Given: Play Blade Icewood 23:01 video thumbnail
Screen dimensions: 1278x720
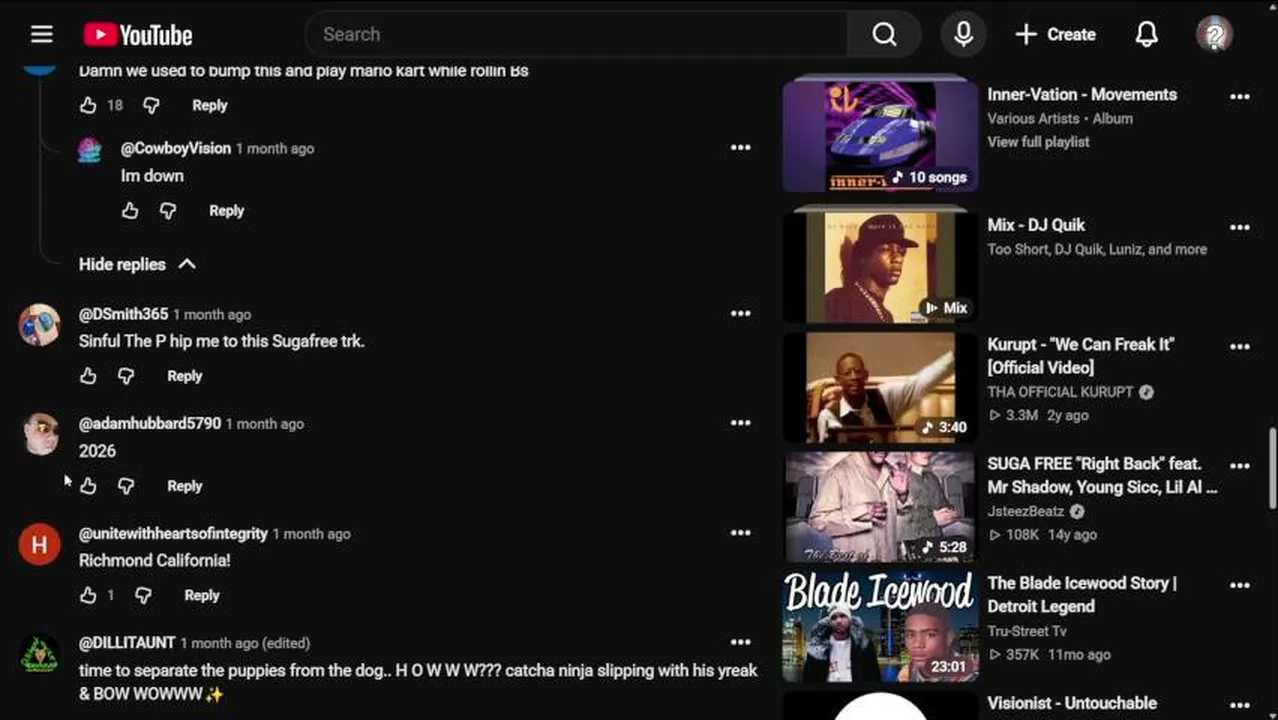Looking at the screenshot, I should tap(880, 626).
